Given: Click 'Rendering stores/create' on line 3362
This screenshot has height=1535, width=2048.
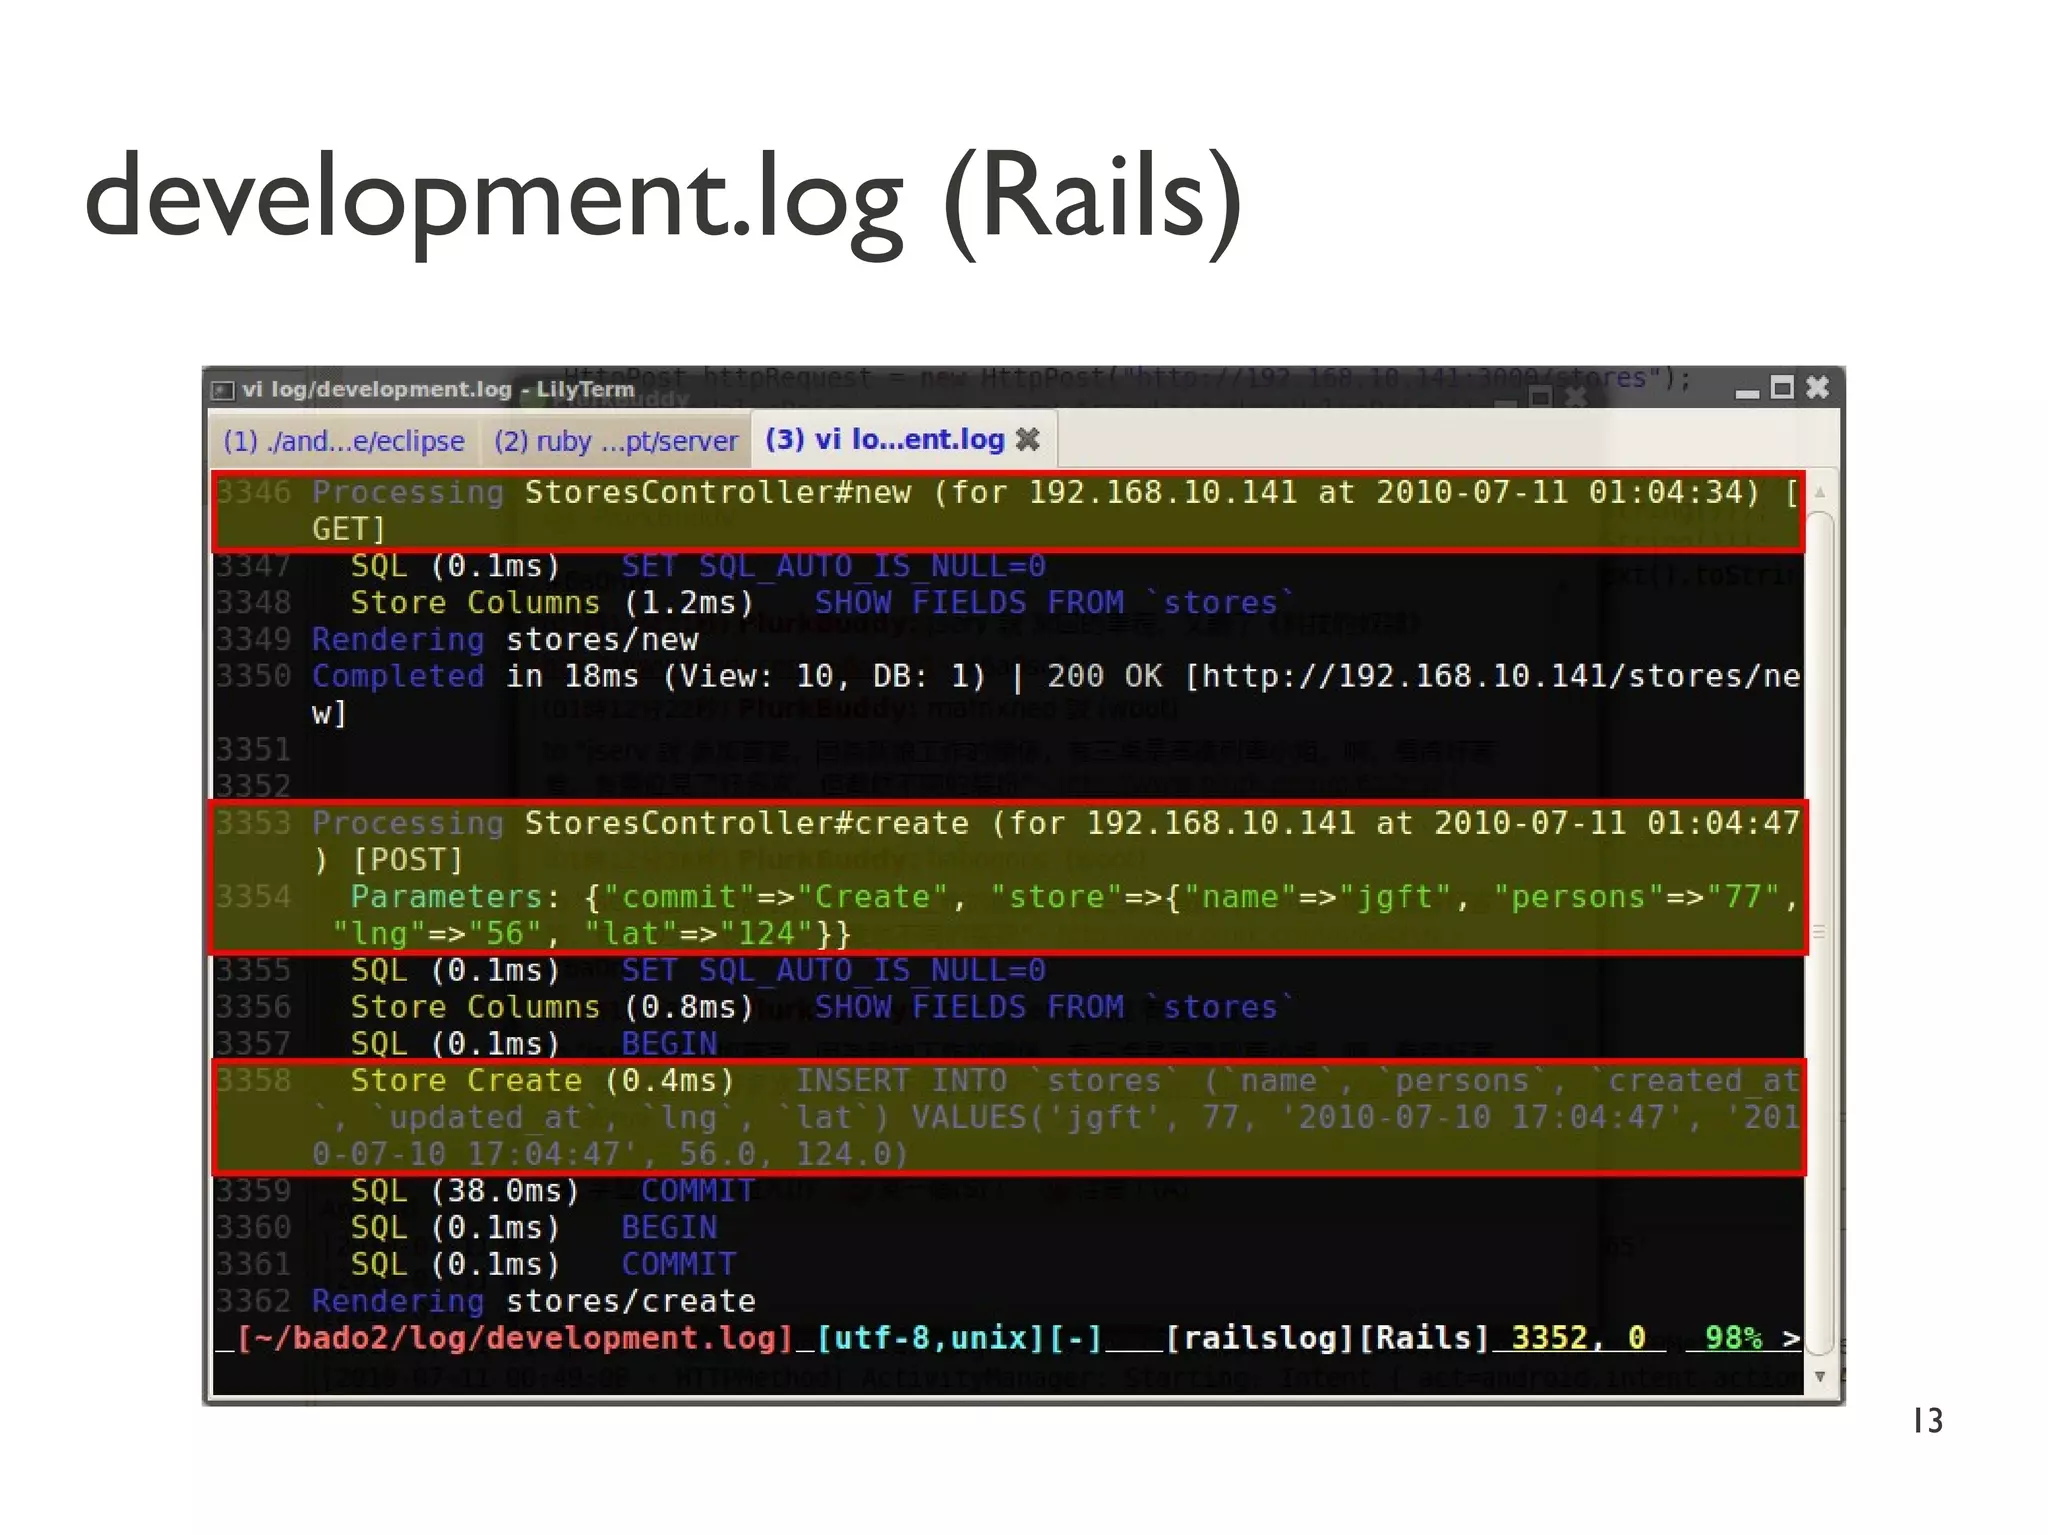Looking at the screenshot, I should 534,1301.
